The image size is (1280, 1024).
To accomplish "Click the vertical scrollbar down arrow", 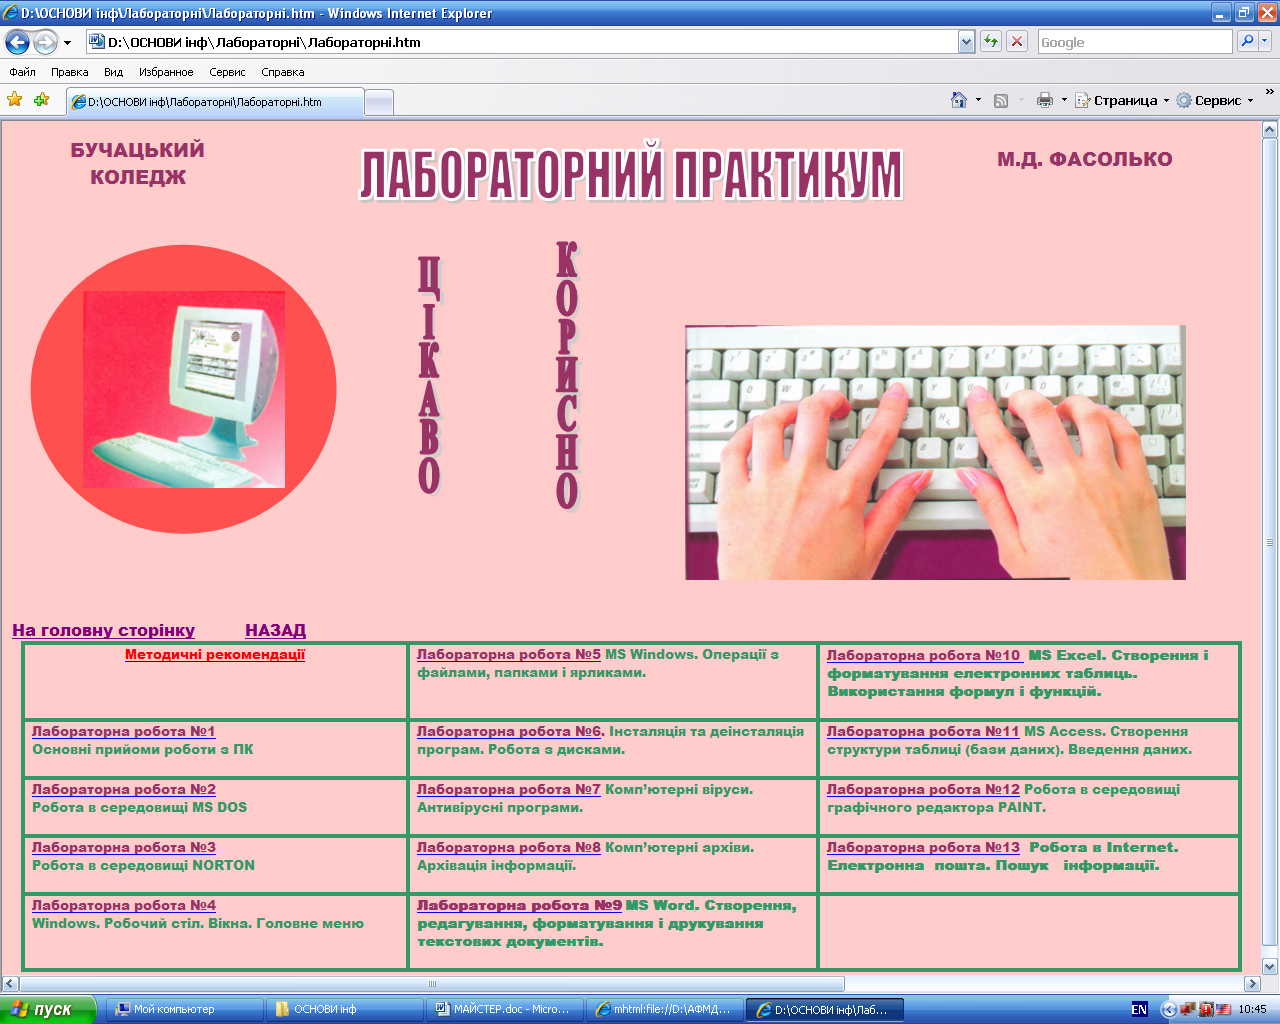I will [1270, 967].
